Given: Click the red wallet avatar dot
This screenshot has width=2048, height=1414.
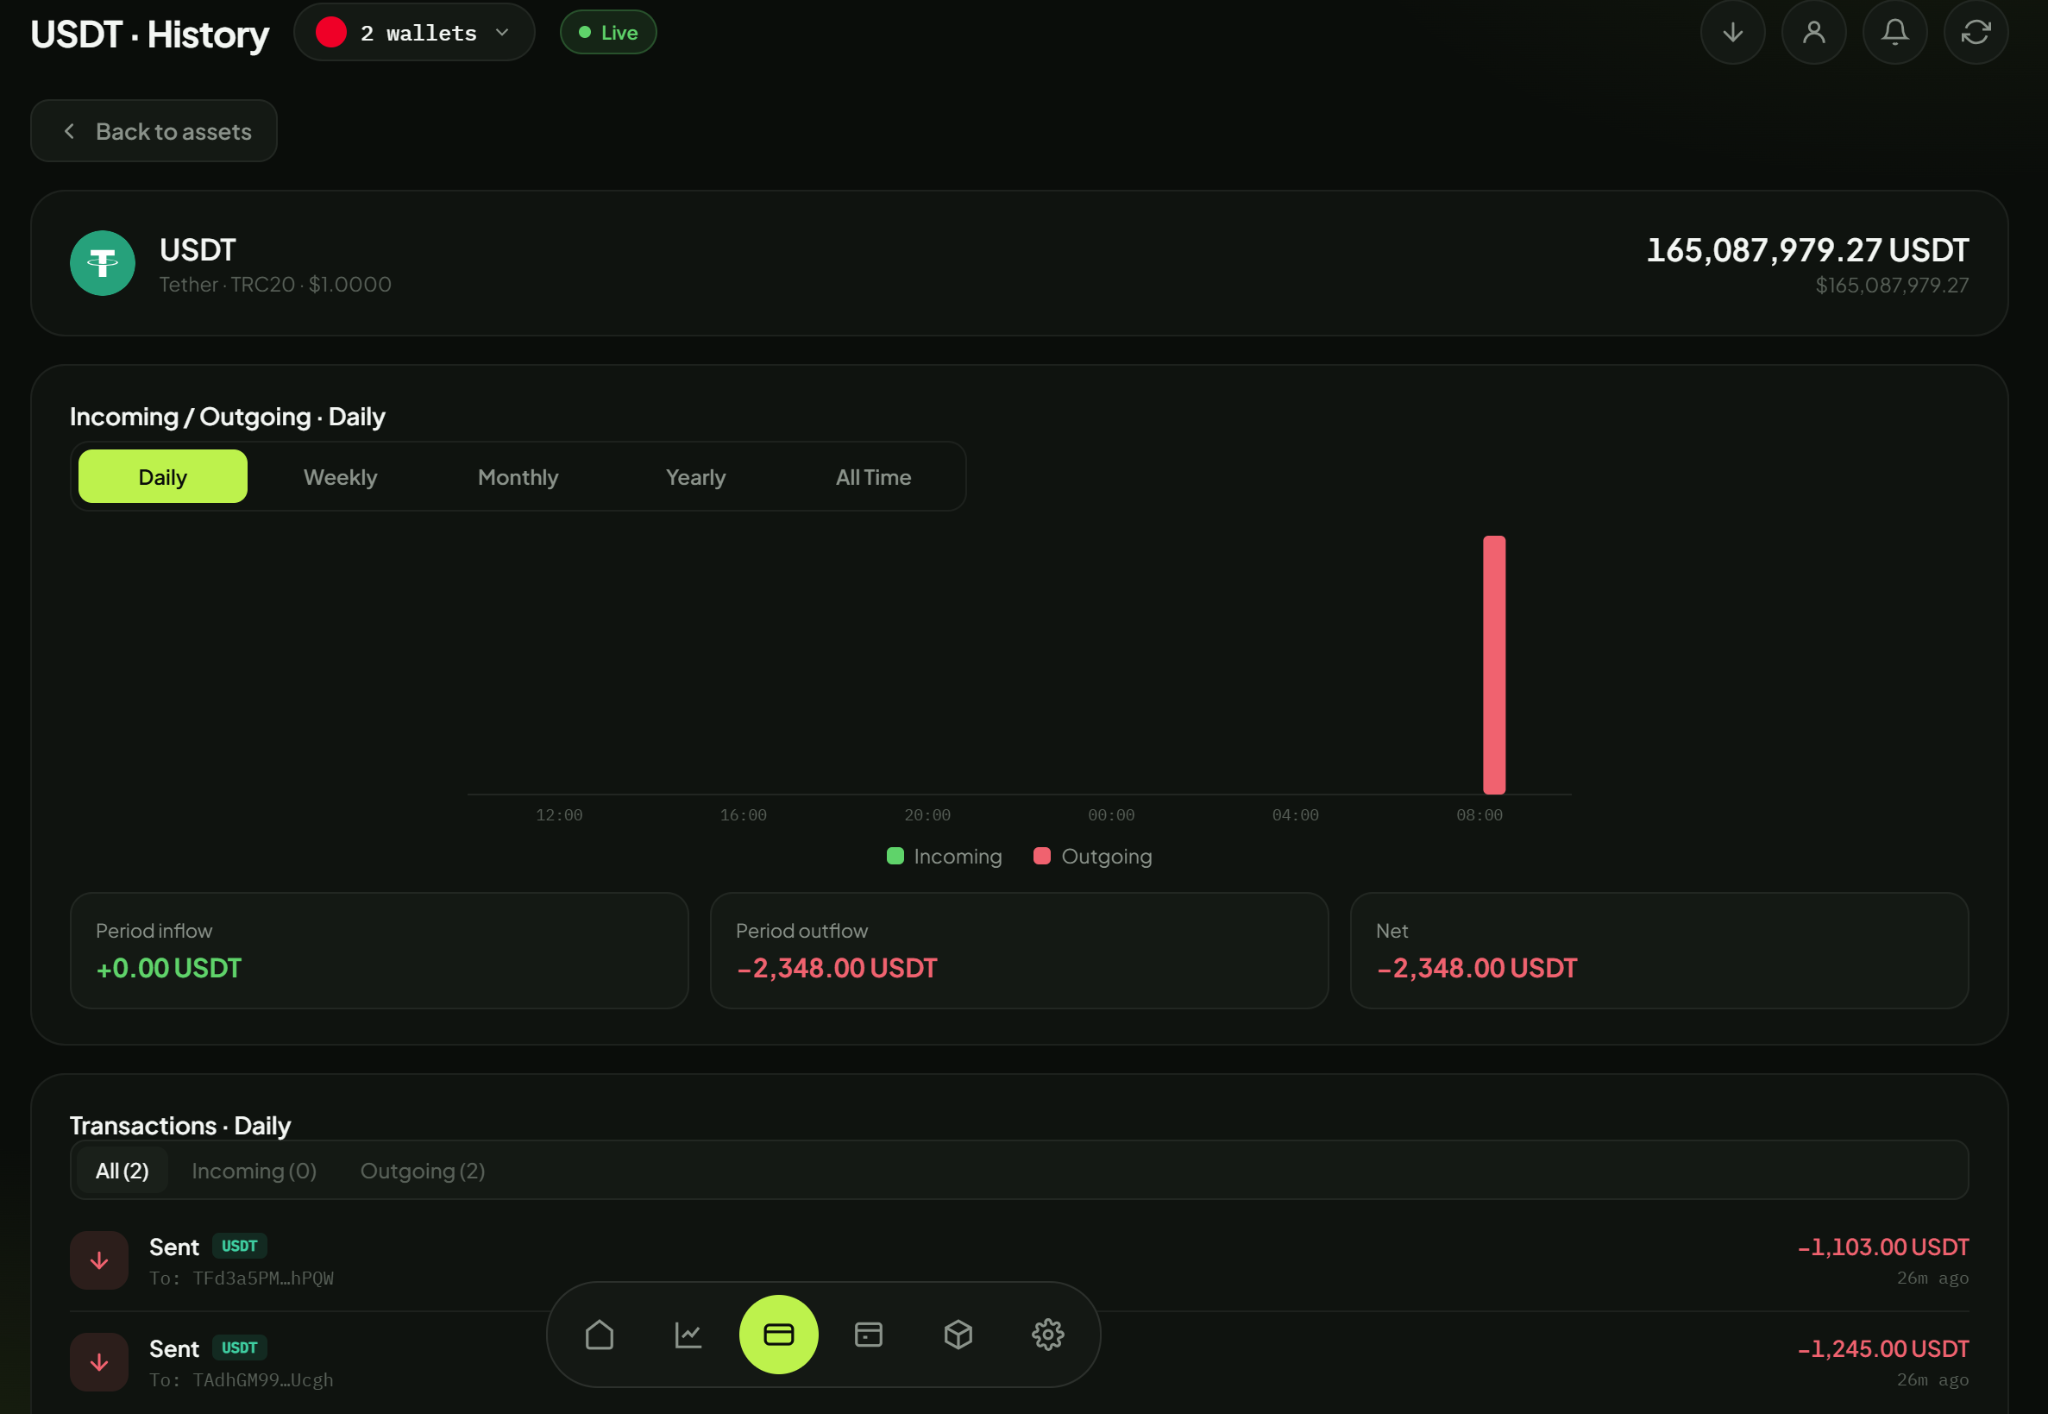Looking at the screenshot, I should click(331, 33).
